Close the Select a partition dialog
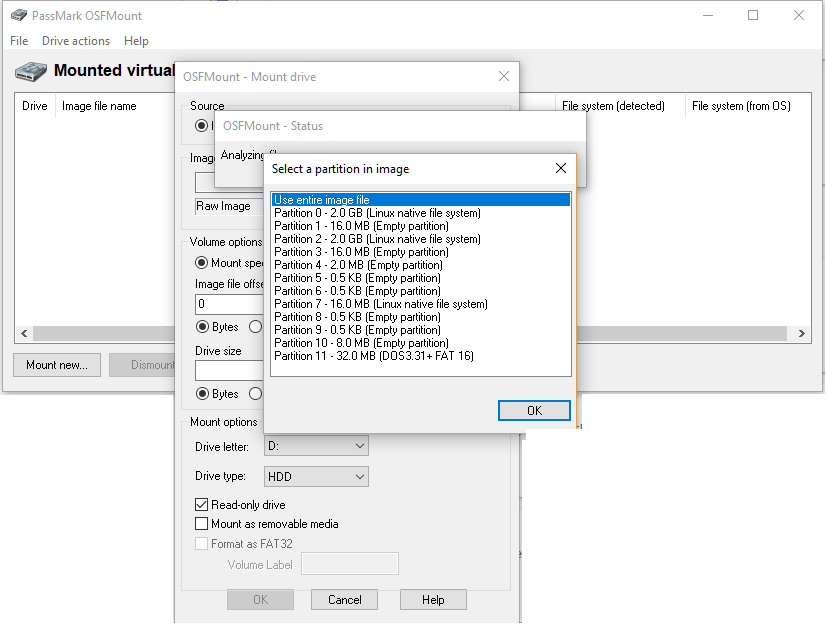The width and height of the screenshot is (826, 625). [561, 168]
